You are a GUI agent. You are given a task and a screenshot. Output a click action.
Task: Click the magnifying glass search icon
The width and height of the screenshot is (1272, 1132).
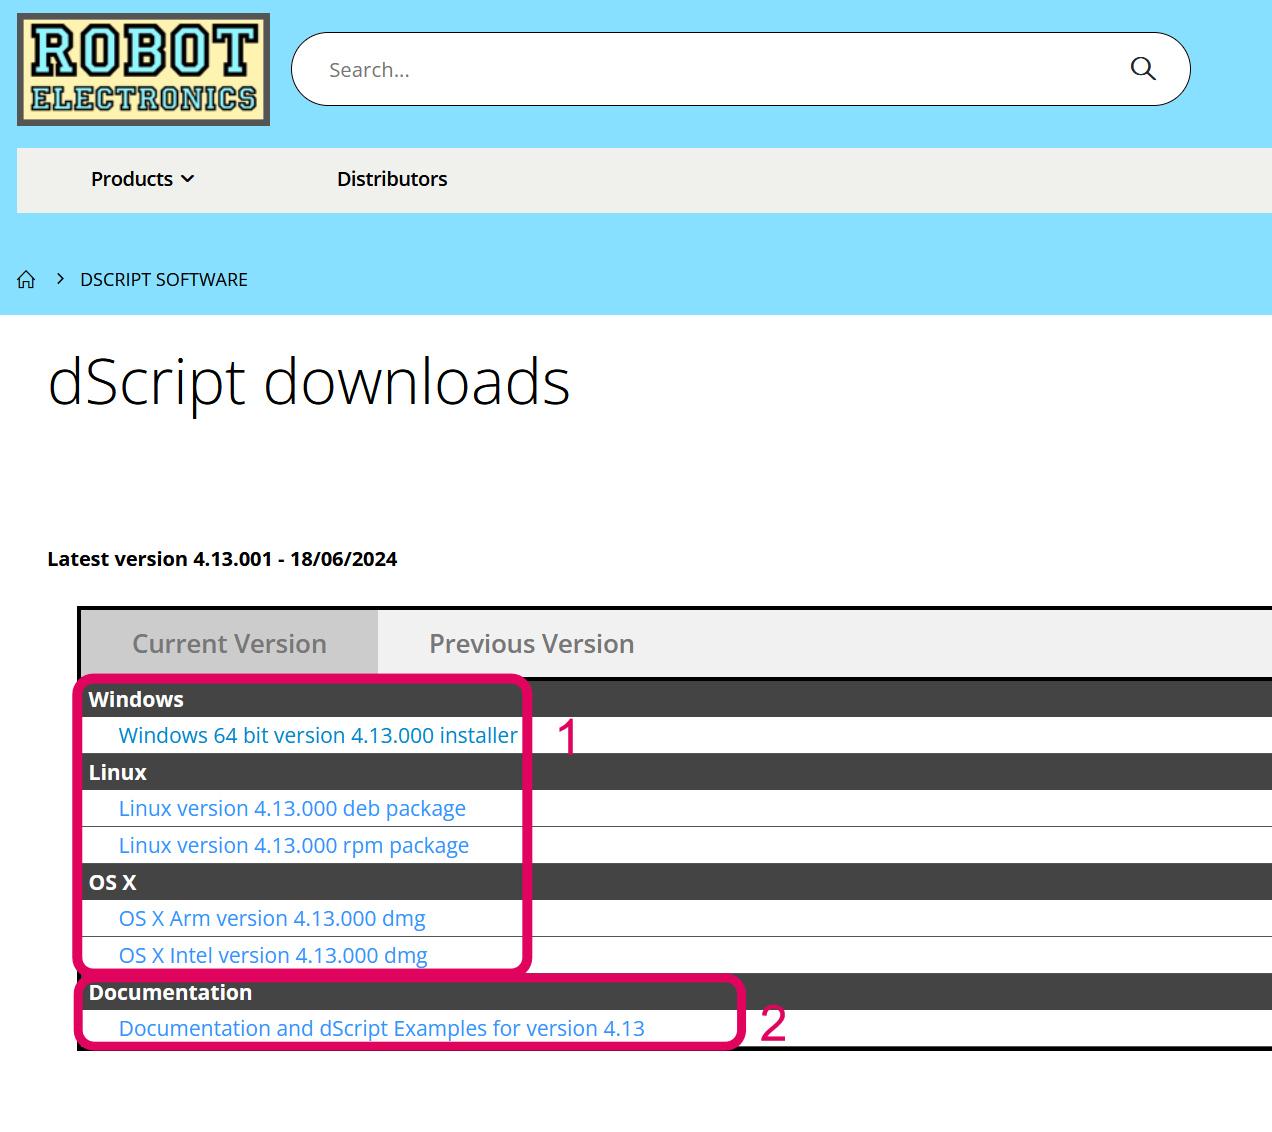[x=1142, y=69]
